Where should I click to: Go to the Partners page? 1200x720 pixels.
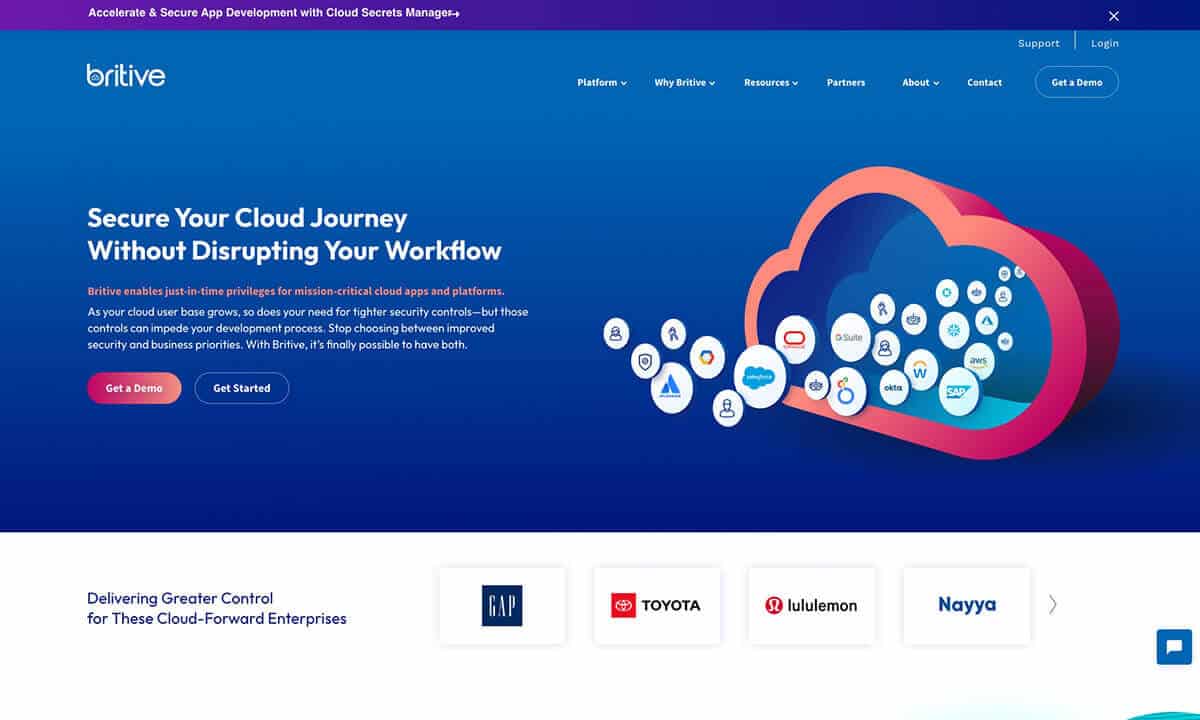[x=846, y=83]
